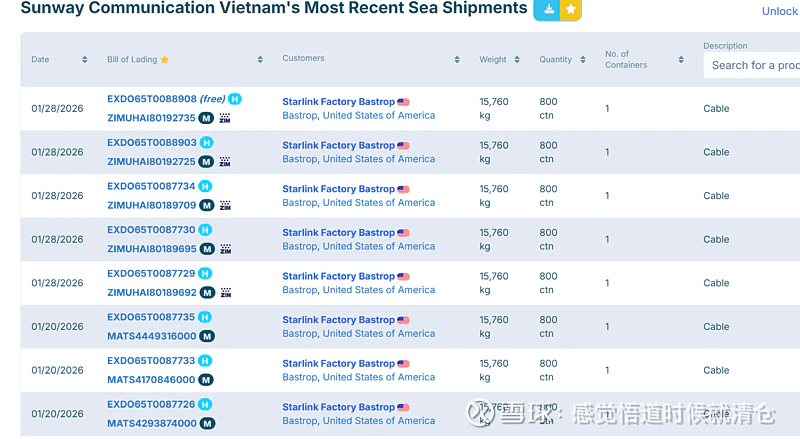Screen dimensions: 800x439
Task: Click the M badge beside MATS4293874000
Action: (x=206, y=423)
